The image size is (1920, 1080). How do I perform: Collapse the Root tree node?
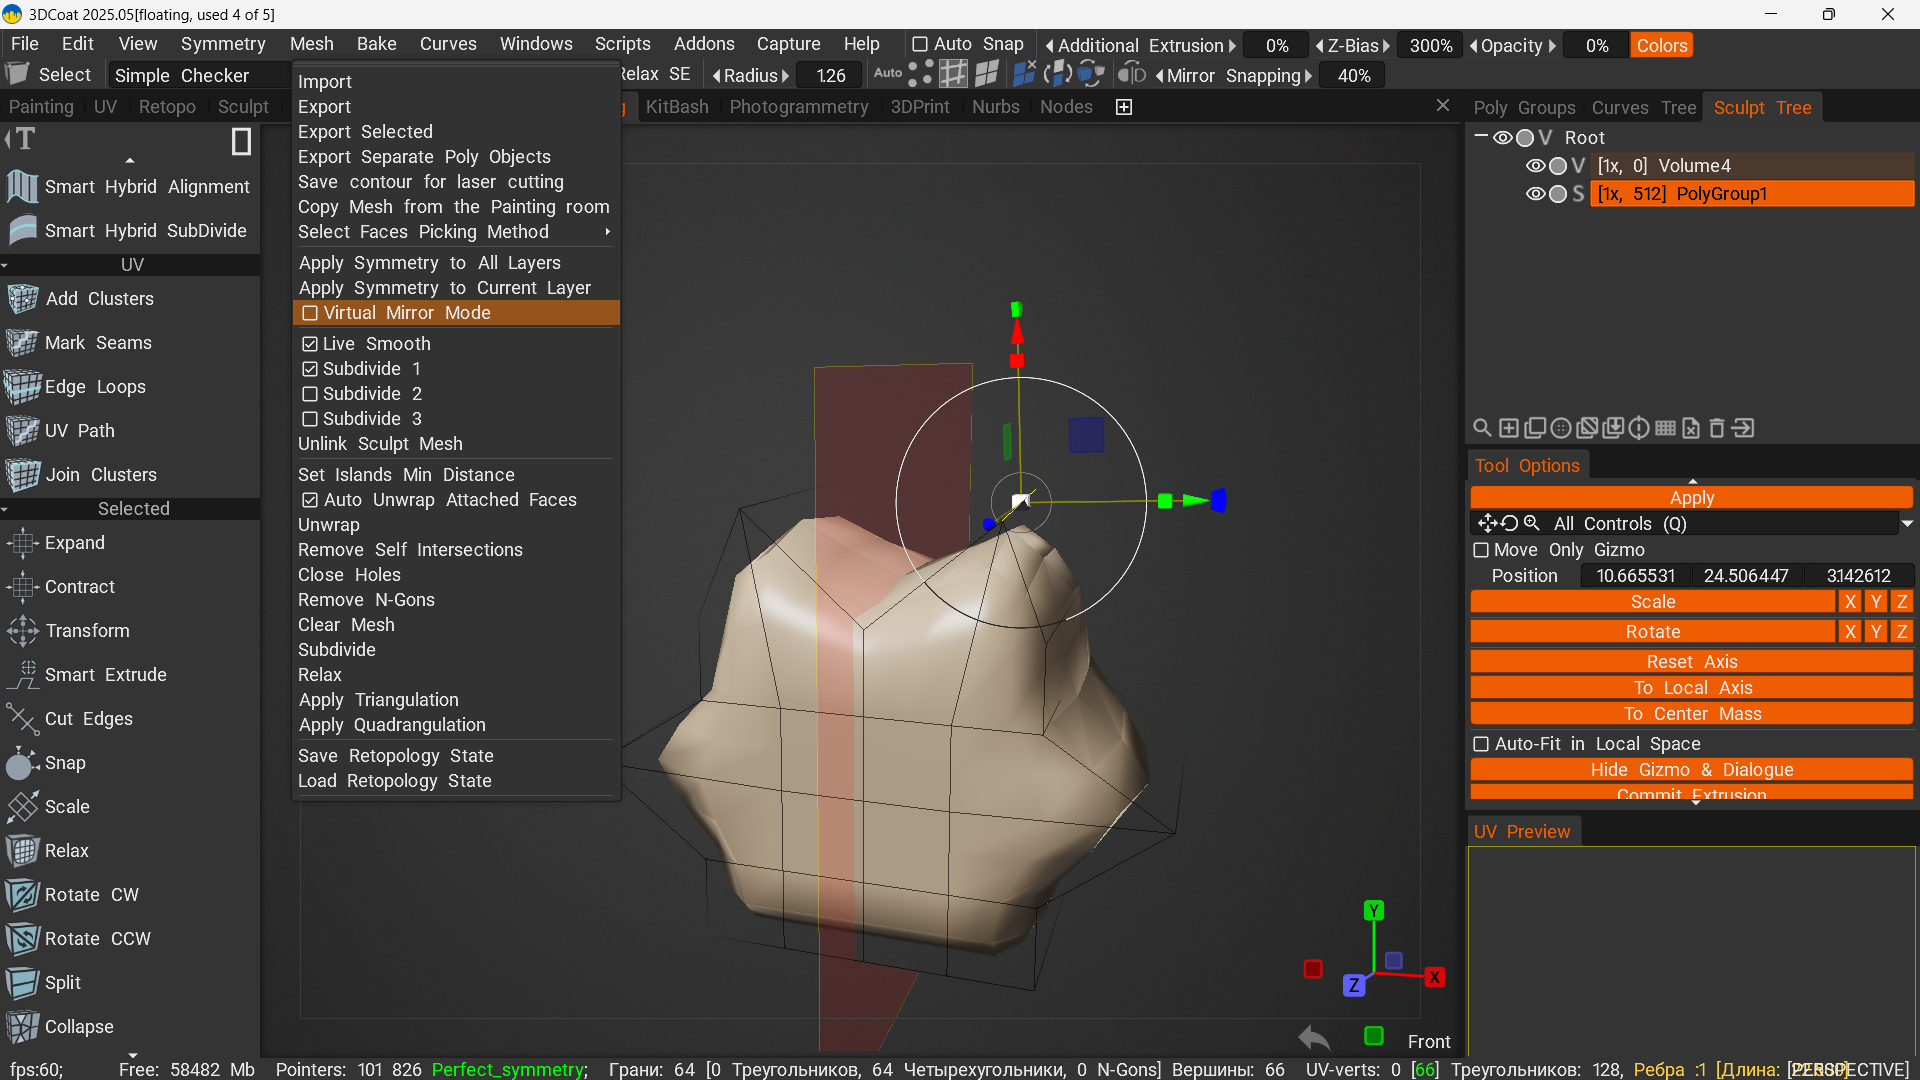click(x=1481, y=137)
